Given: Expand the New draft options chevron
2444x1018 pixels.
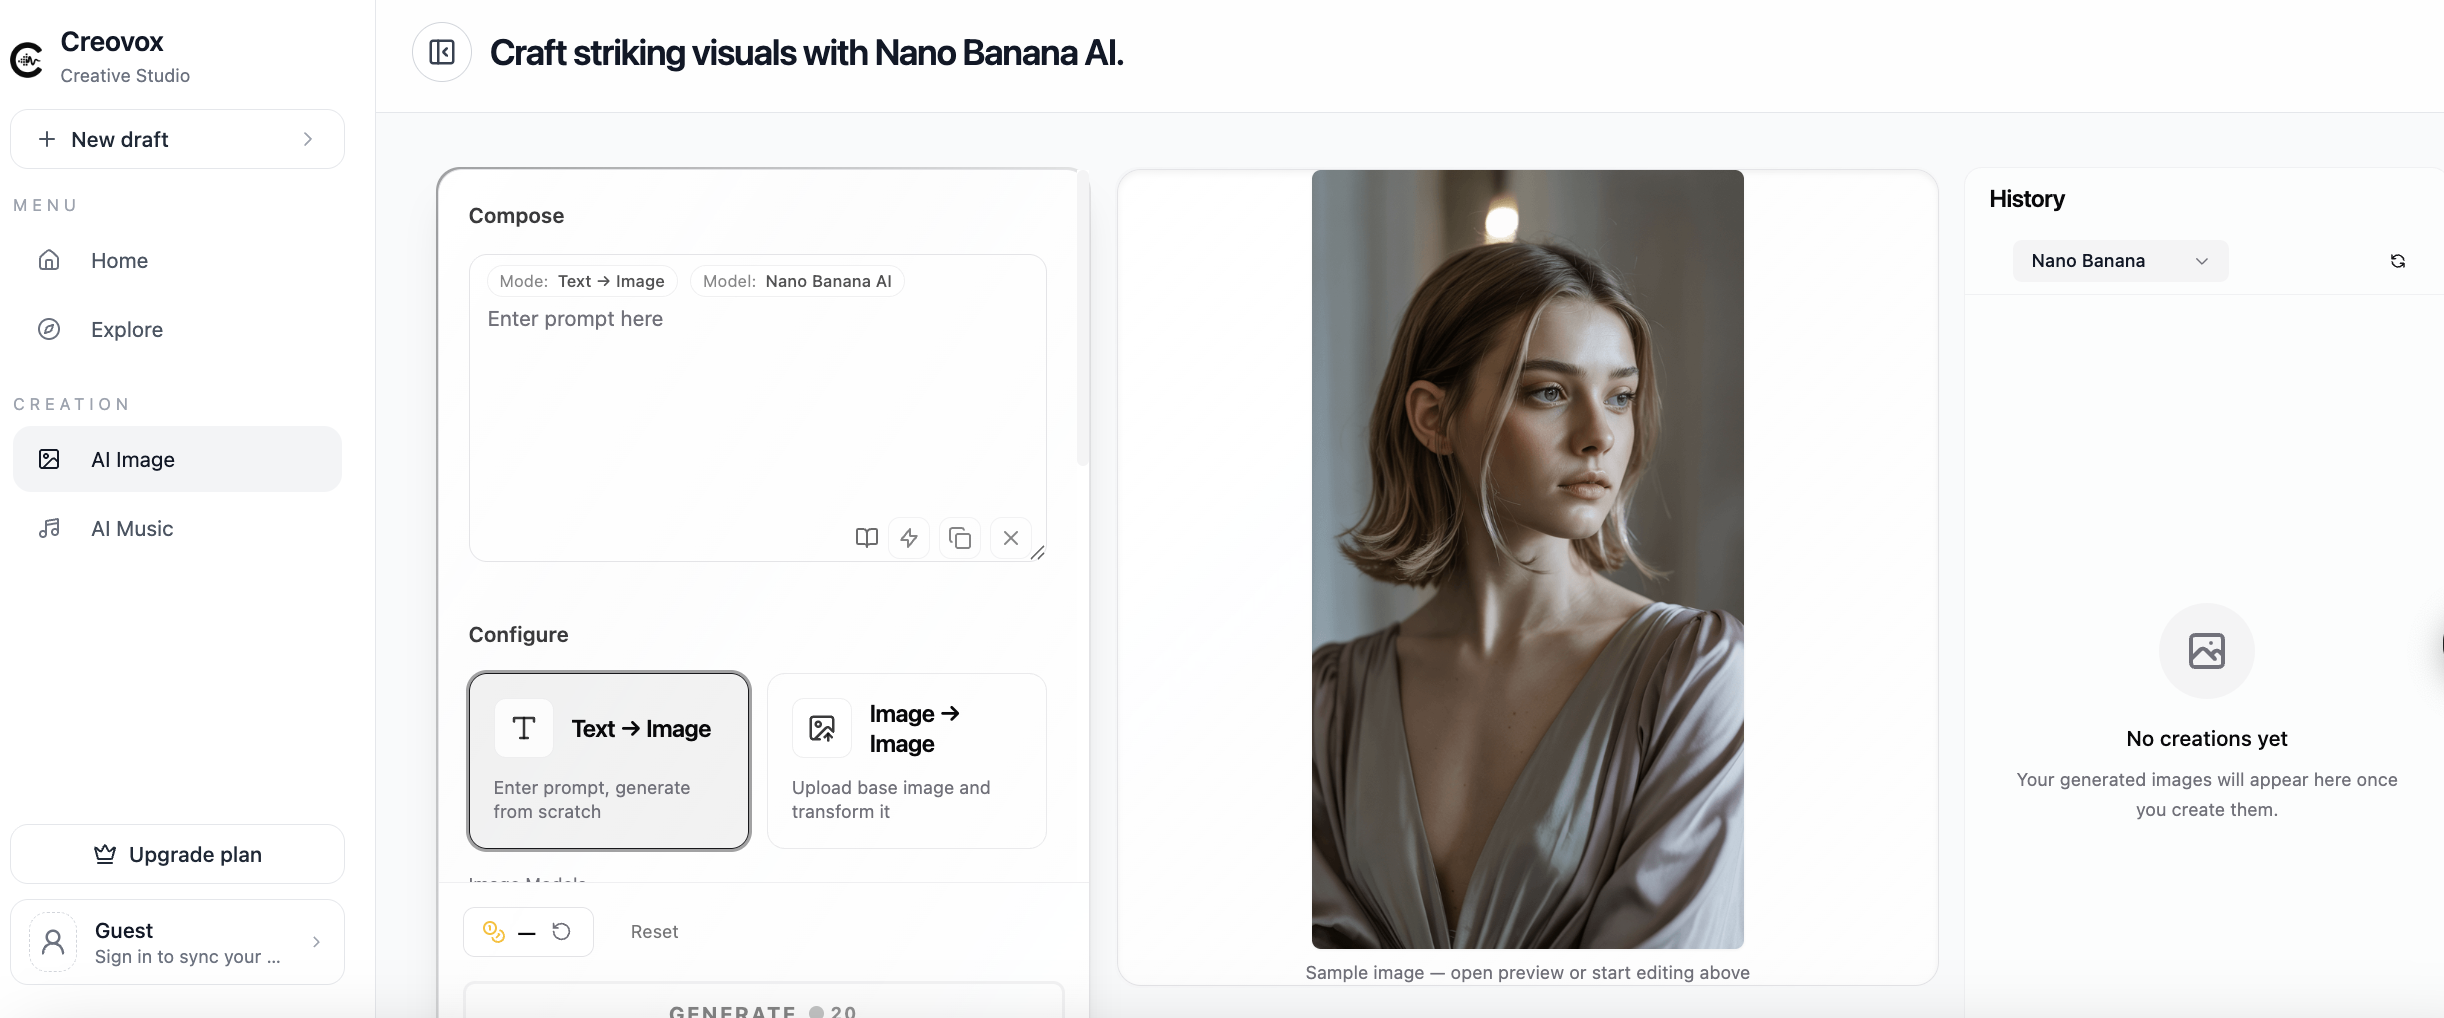Looking at the screenshot, I should click(307, 139).
